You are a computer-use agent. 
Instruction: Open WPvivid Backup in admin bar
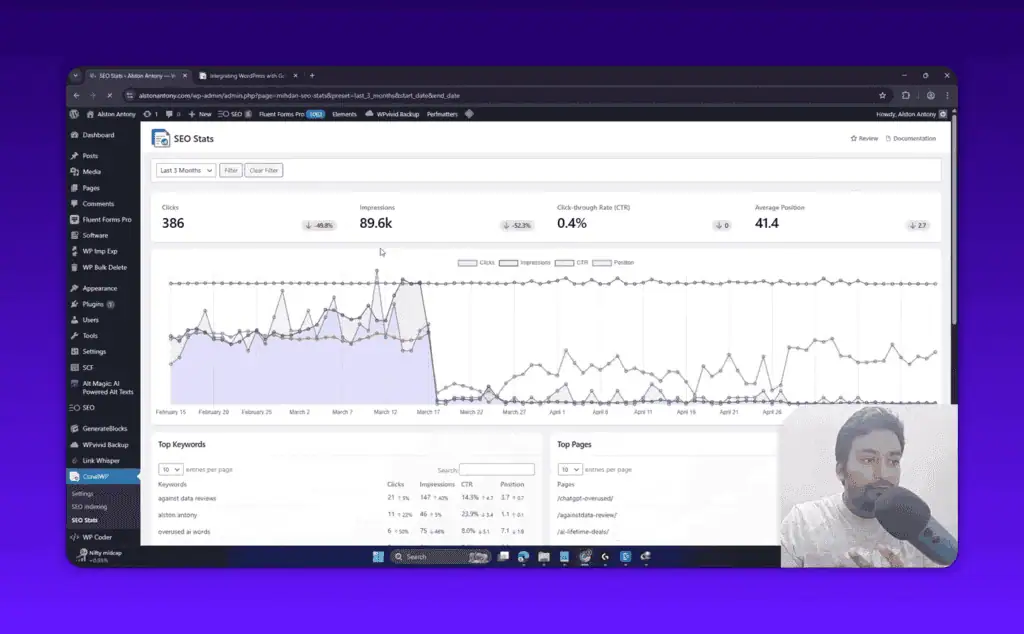pos(392,114)
